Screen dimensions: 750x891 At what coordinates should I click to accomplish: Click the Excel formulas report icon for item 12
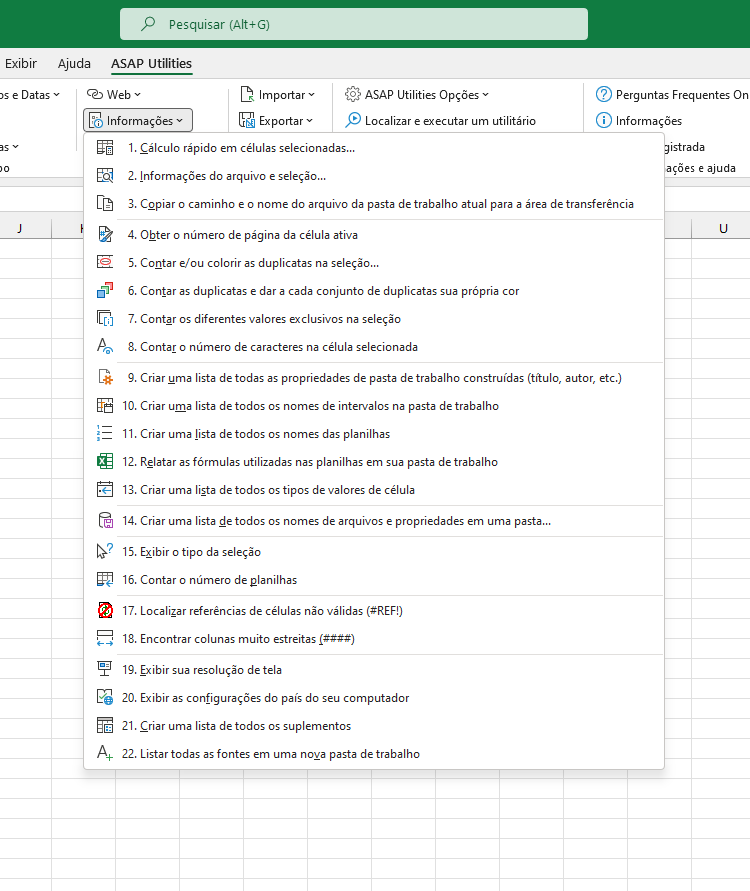pyautogui.click(x=105, y=461)
